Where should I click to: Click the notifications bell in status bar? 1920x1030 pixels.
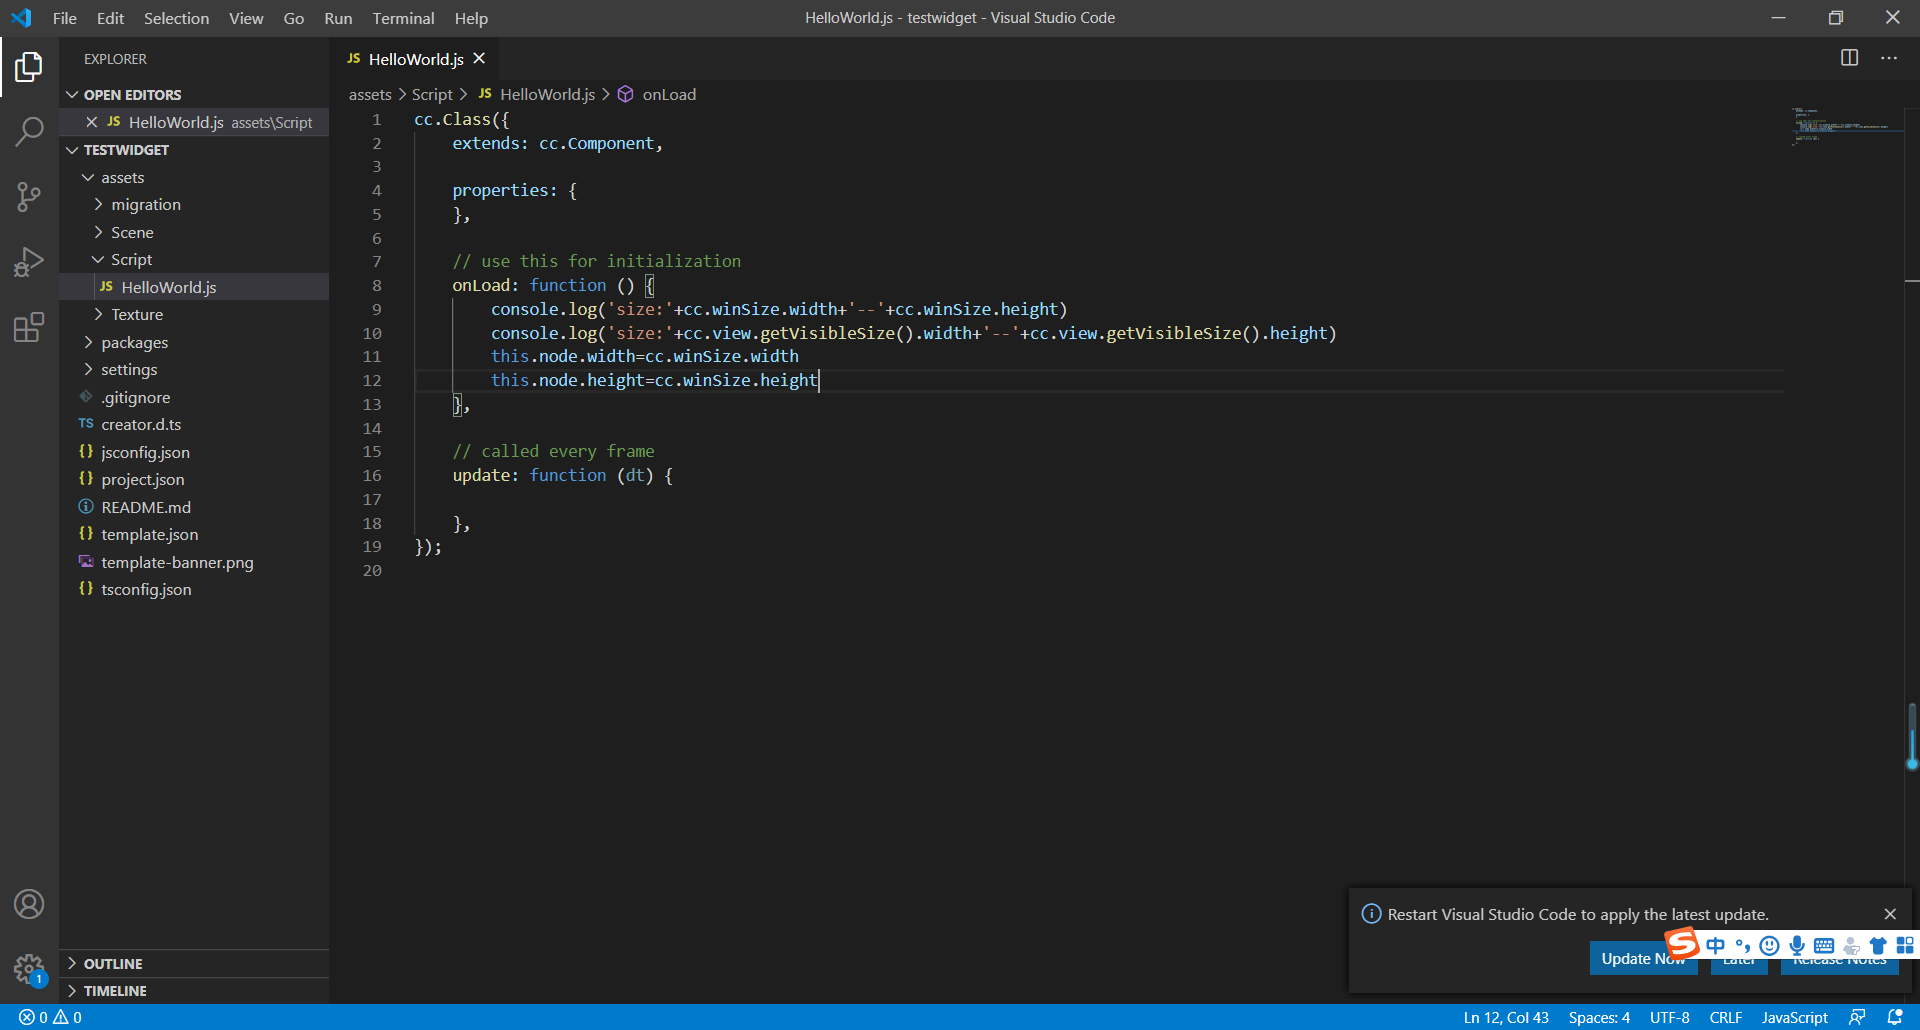tap(1894, 1017)
